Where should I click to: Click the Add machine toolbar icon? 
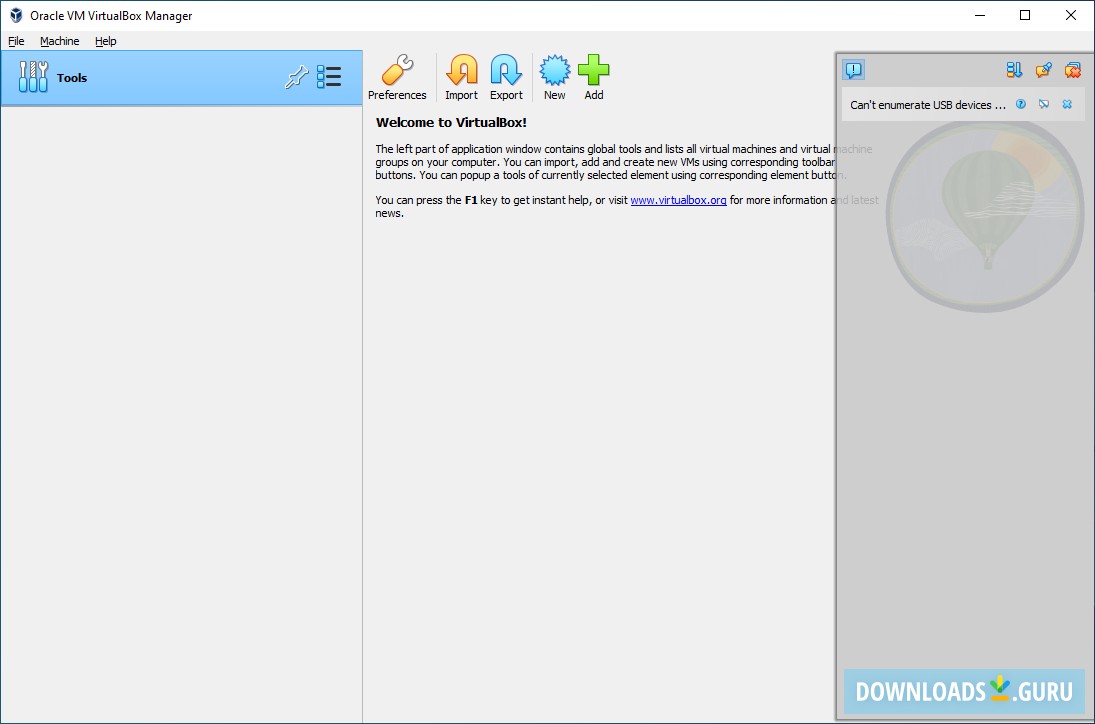[593, 70]
